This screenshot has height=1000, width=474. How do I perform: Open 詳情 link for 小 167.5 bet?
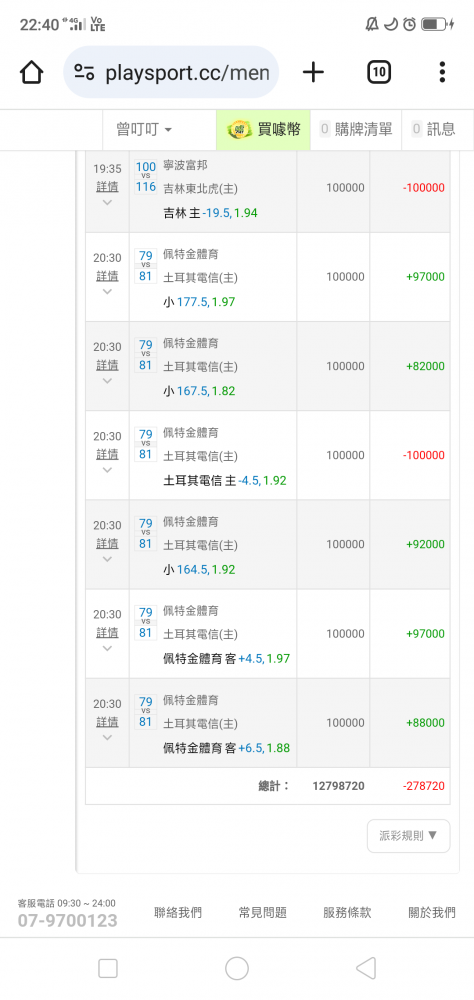107,365
